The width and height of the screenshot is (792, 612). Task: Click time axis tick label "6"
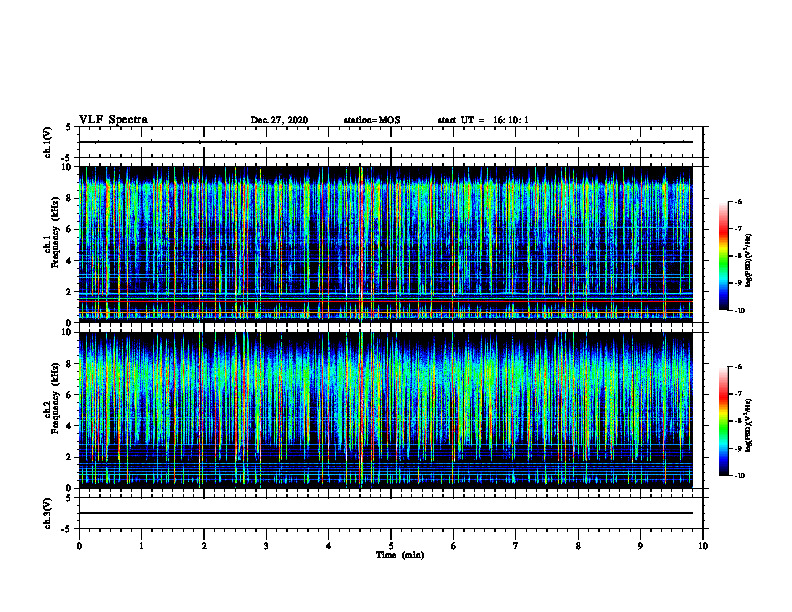pos(454,546)
